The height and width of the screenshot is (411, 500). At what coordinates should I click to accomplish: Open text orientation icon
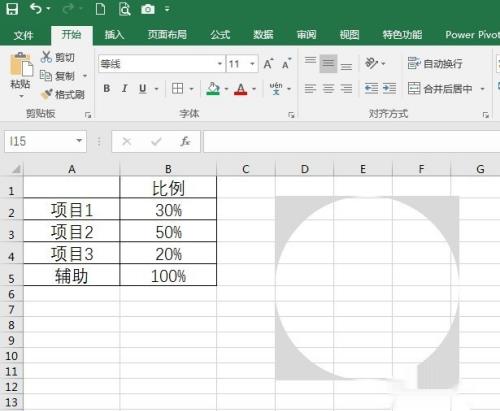point(371,63)
